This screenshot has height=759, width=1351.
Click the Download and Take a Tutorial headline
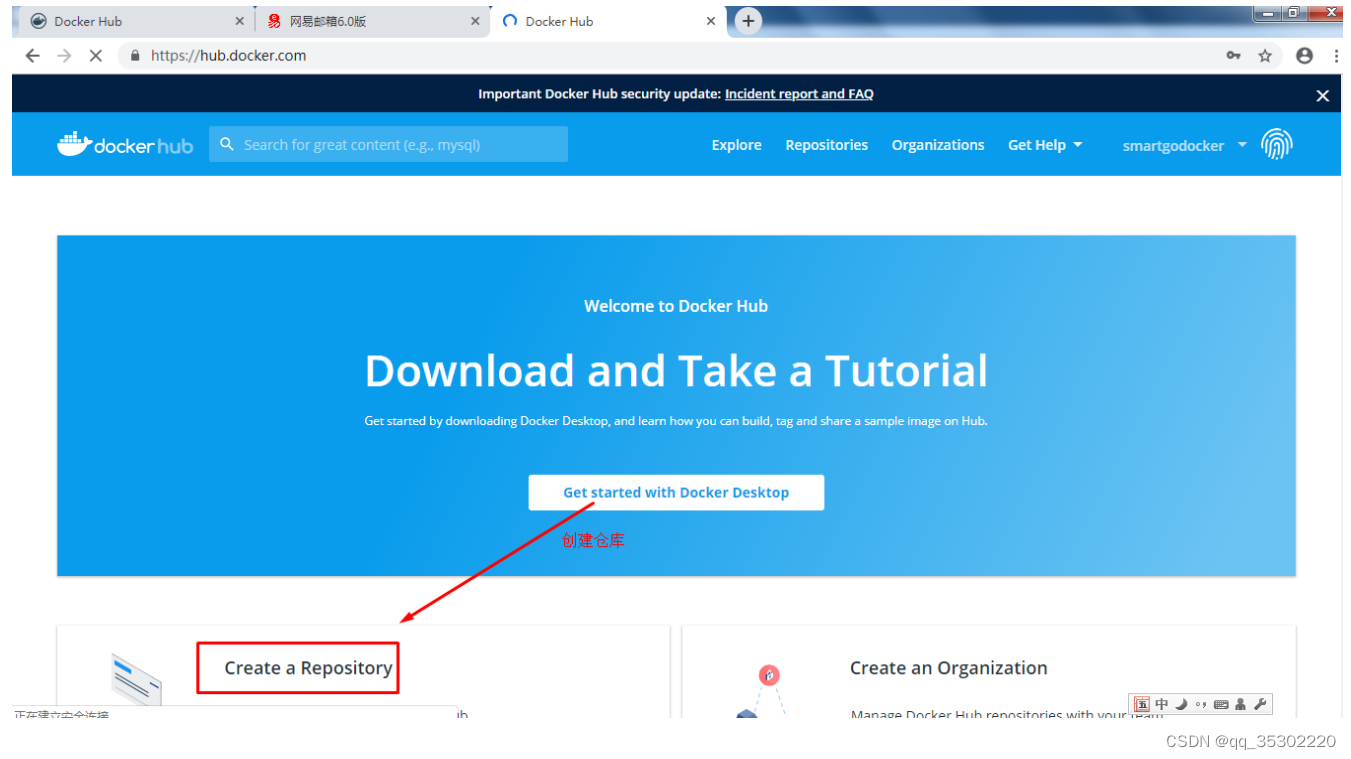[676, 371]
